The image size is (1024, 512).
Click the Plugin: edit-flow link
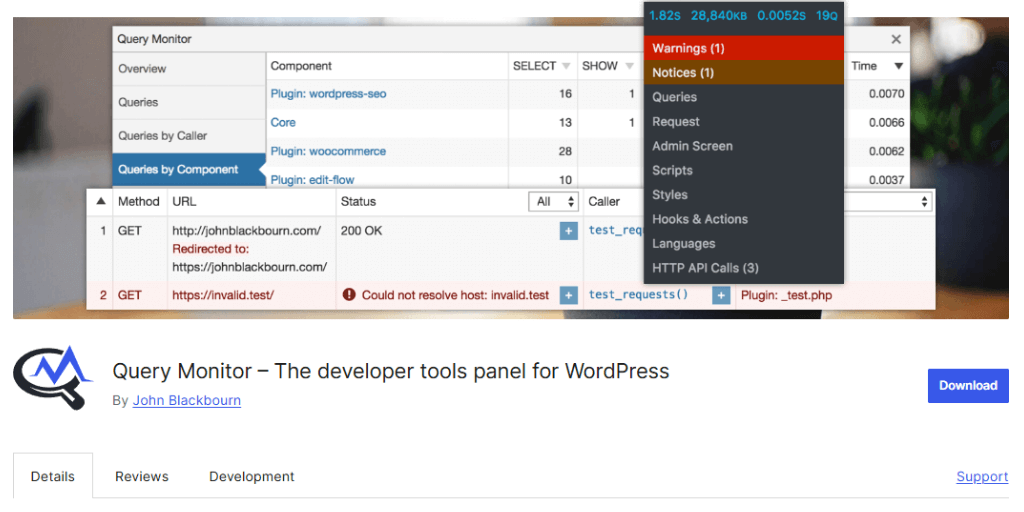(313, 180)
